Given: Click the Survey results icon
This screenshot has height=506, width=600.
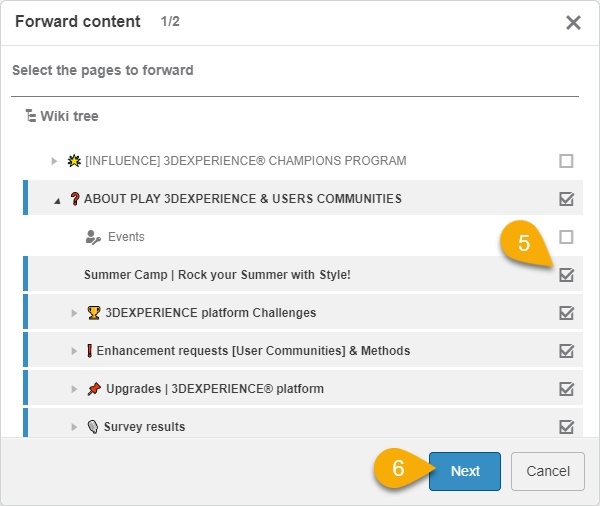Looking at the screenshot, I should click(x=93, y=427).
